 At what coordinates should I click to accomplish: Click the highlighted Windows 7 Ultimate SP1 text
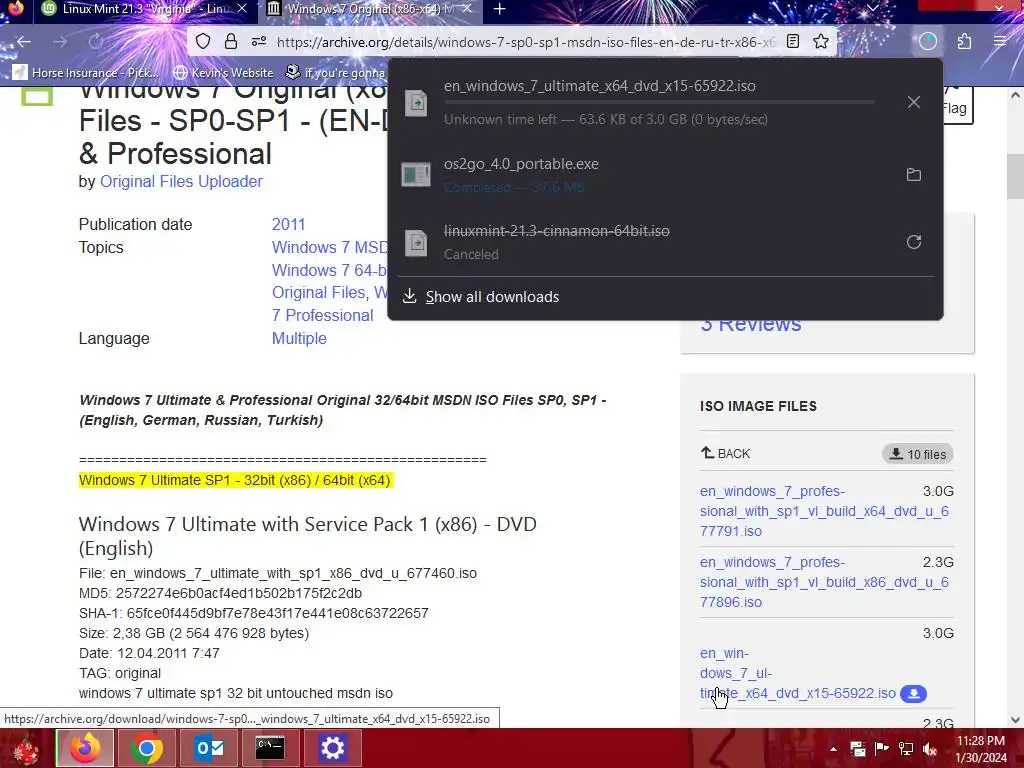234,481
